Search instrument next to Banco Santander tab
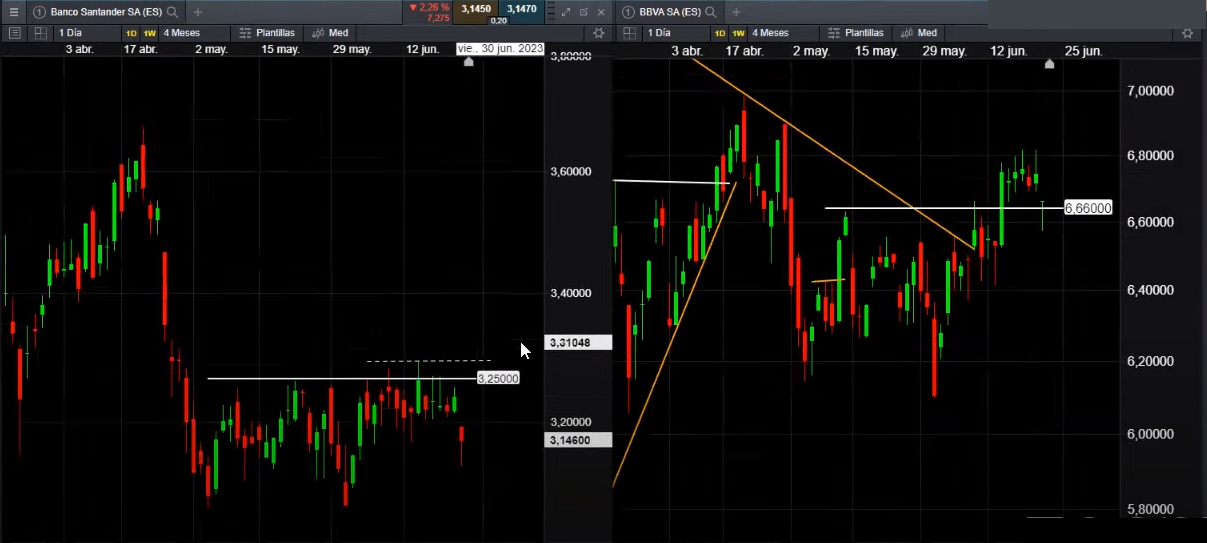This screenshot has width=1207, height=543. [172, 12]
